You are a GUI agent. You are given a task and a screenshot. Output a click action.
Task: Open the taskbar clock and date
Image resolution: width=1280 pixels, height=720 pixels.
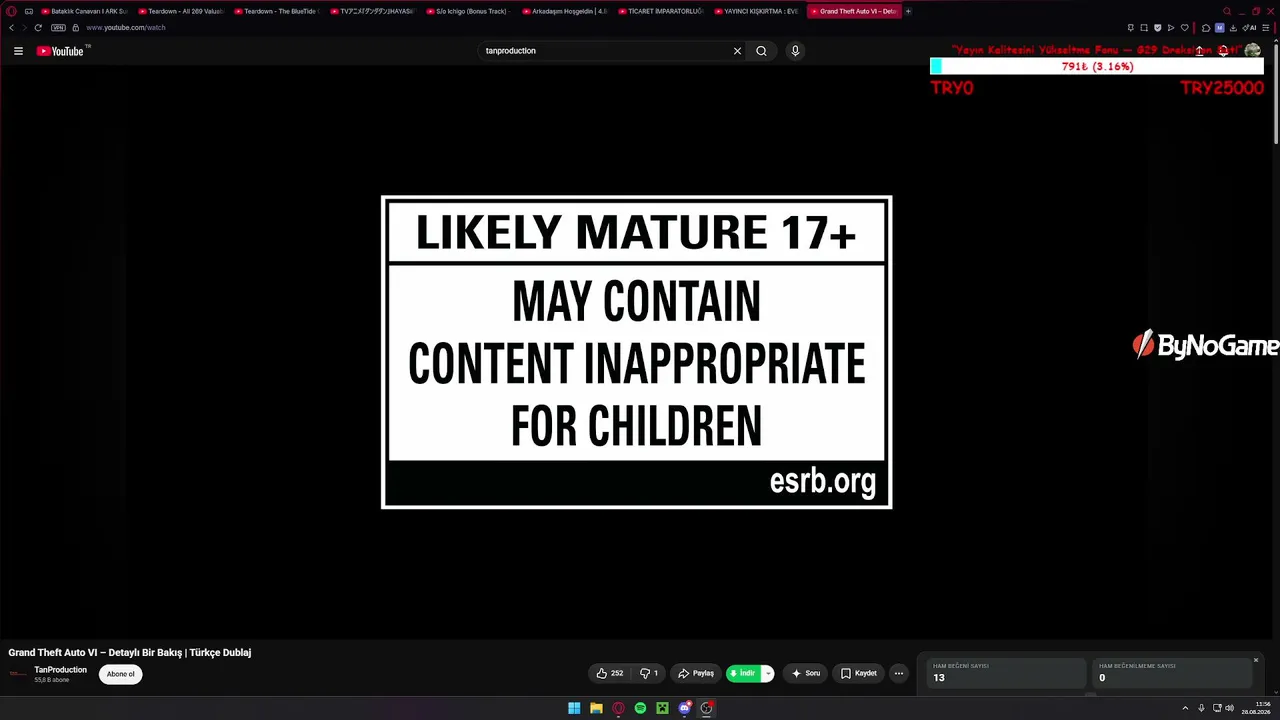click(1256, 709)
